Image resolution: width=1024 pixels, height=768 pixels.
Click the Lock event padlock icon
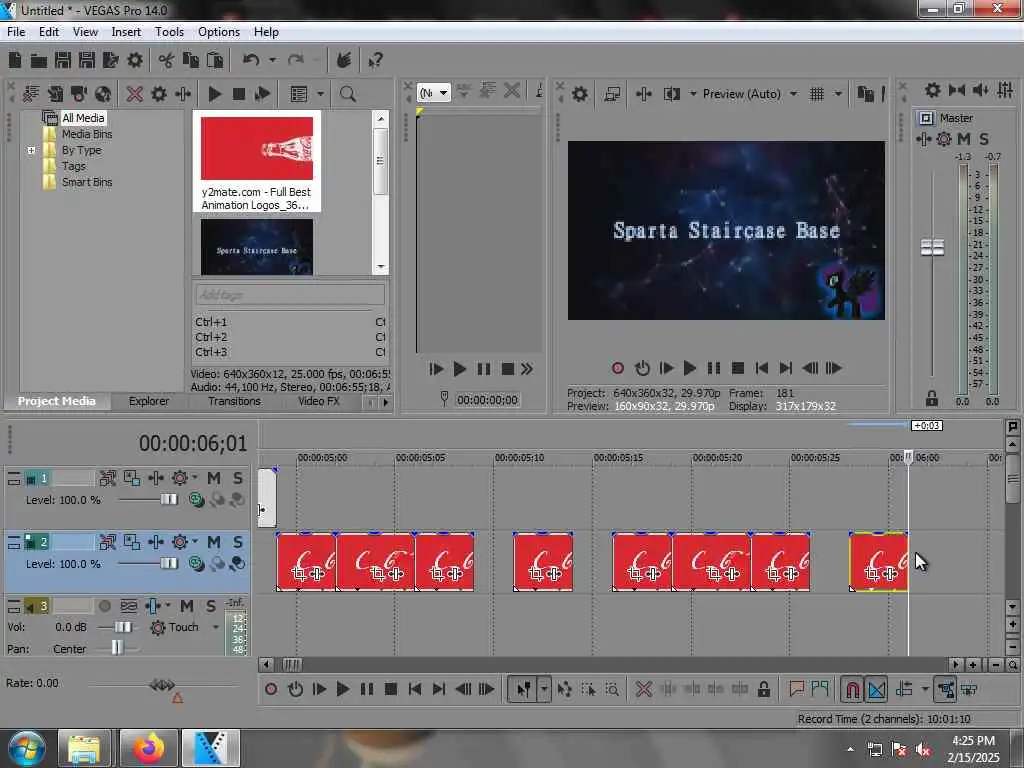pyautogui.click(x=763, y=689)
